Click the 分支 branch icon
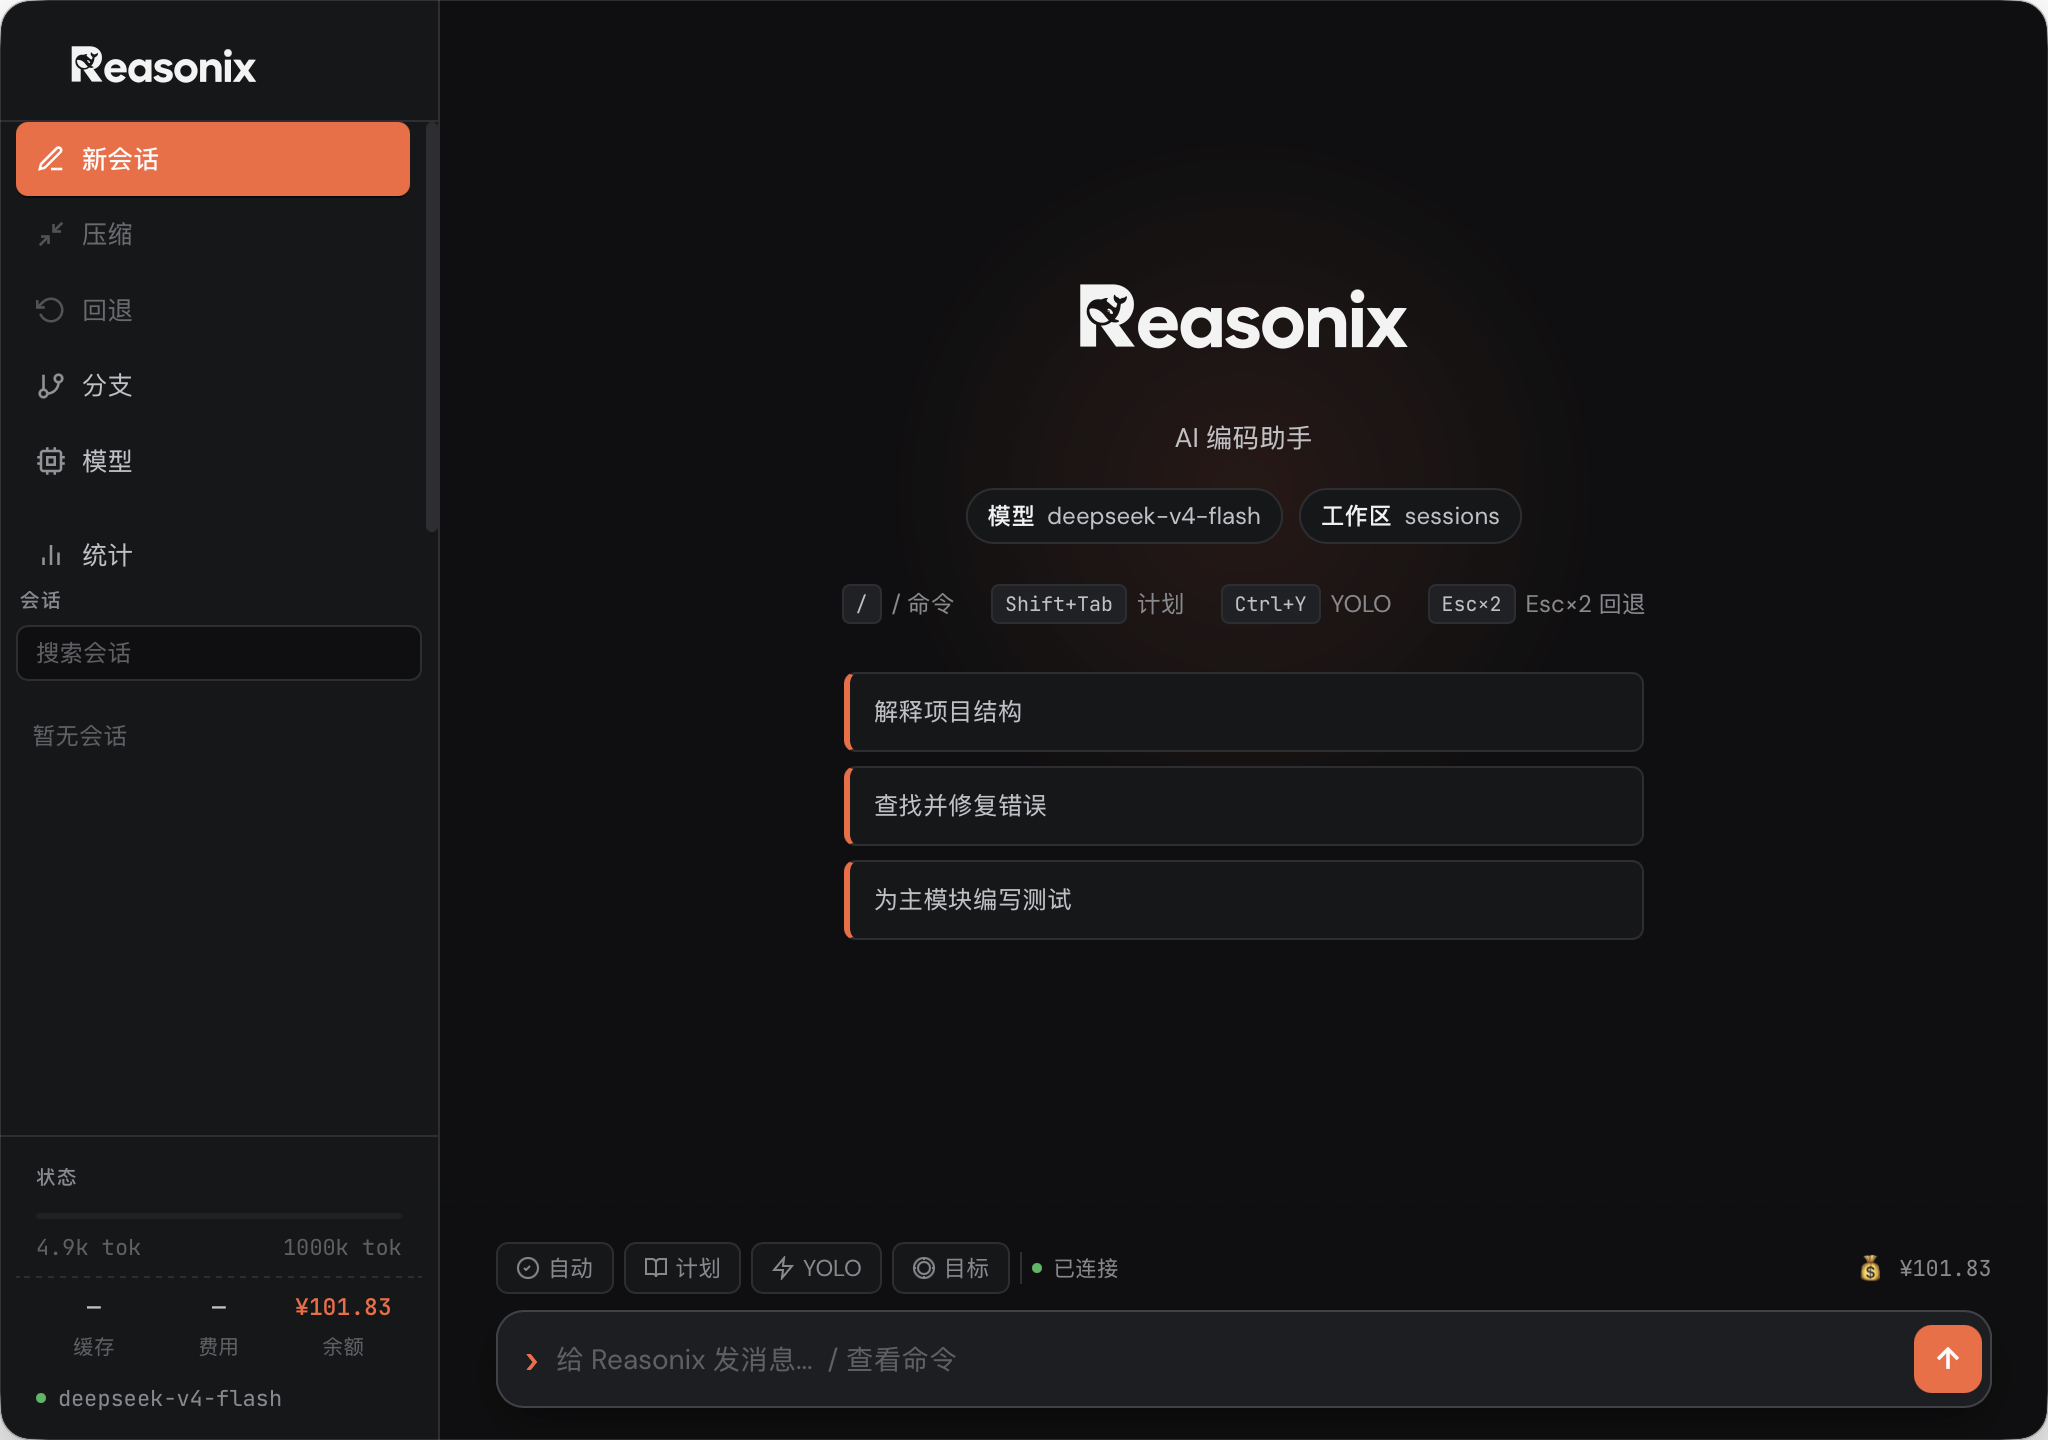Image resolution: width=2048 pixels, height=1440 pixels. [x=51, y=385]
